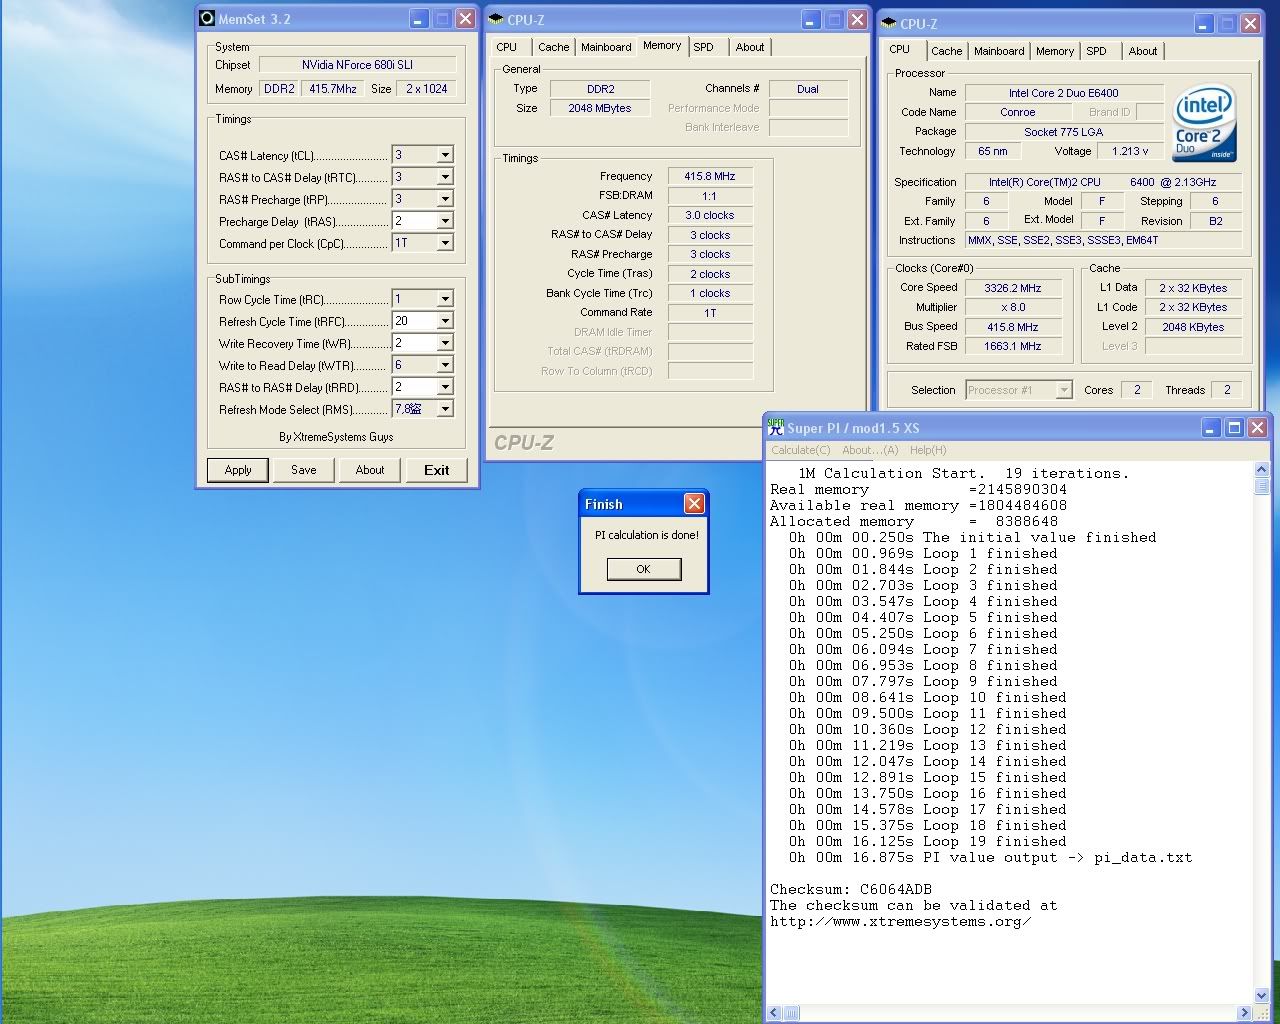Open About tab in Memory CPU-Z window

coord(750,47)
